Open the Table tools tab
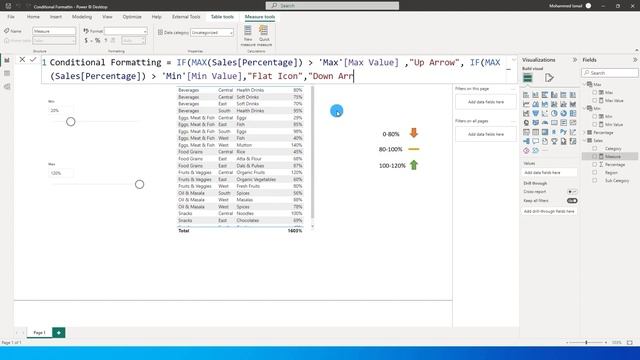640x360 pixels. tap(222, 17)
